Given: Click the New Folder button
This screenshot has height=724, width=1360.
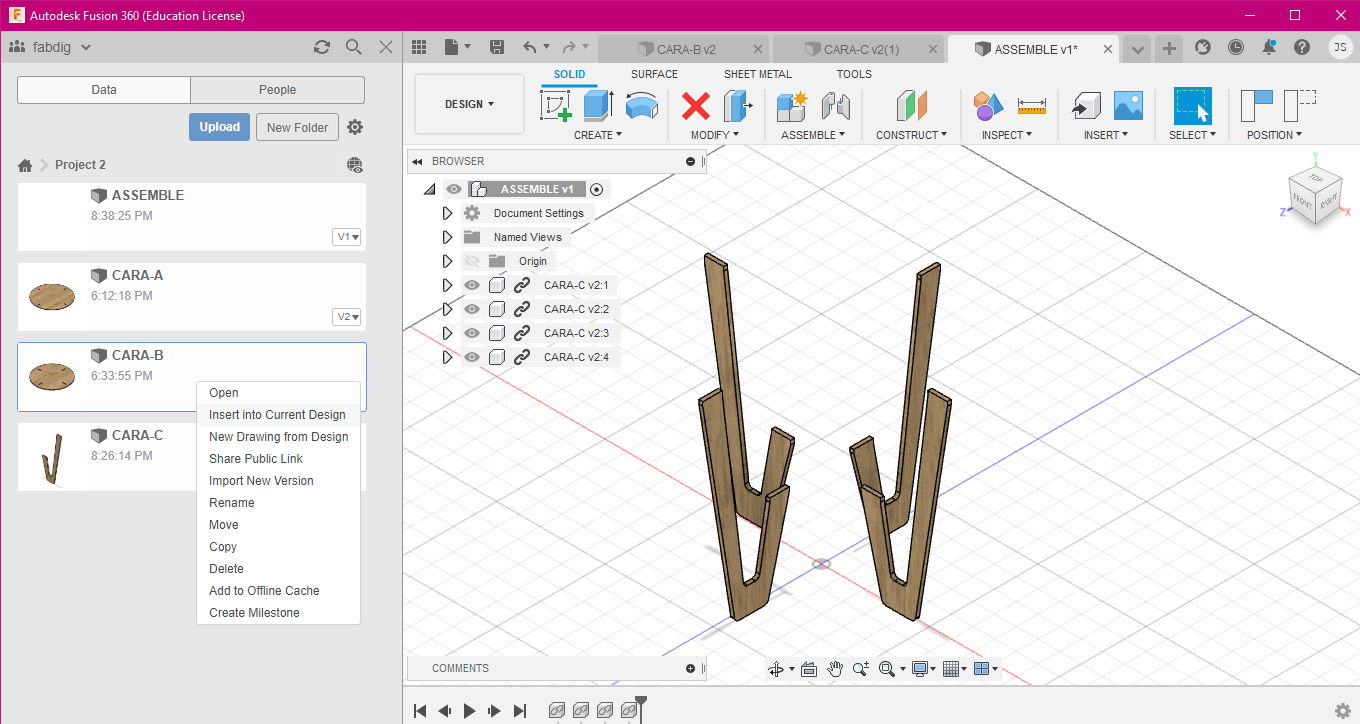Looking at the screenshot, I should (298, 127).
